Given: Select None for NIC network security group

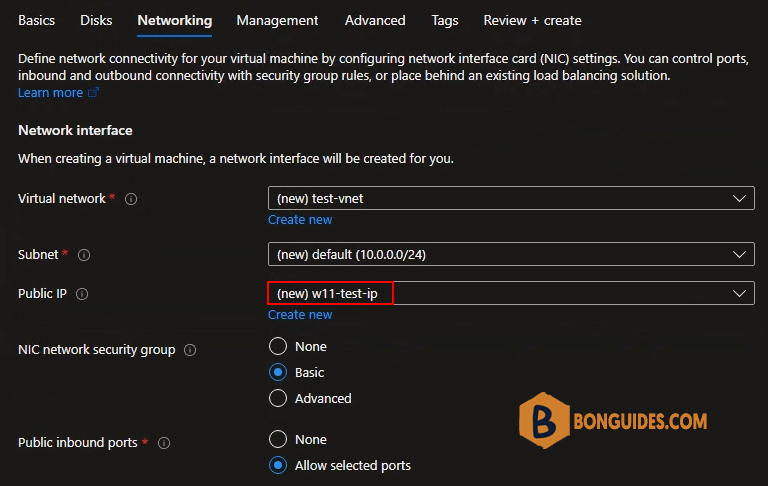Looking at the screenshot, I should pyautogui.click(x=278, y=346).
